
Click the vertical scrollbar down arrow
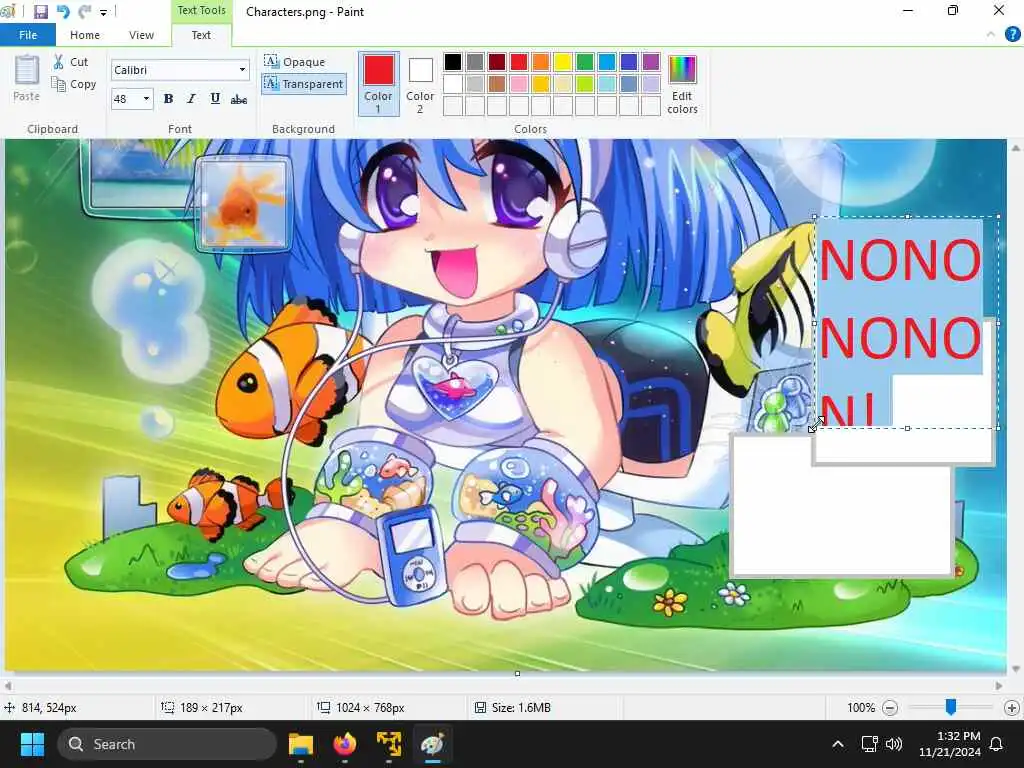[1016, 669]
